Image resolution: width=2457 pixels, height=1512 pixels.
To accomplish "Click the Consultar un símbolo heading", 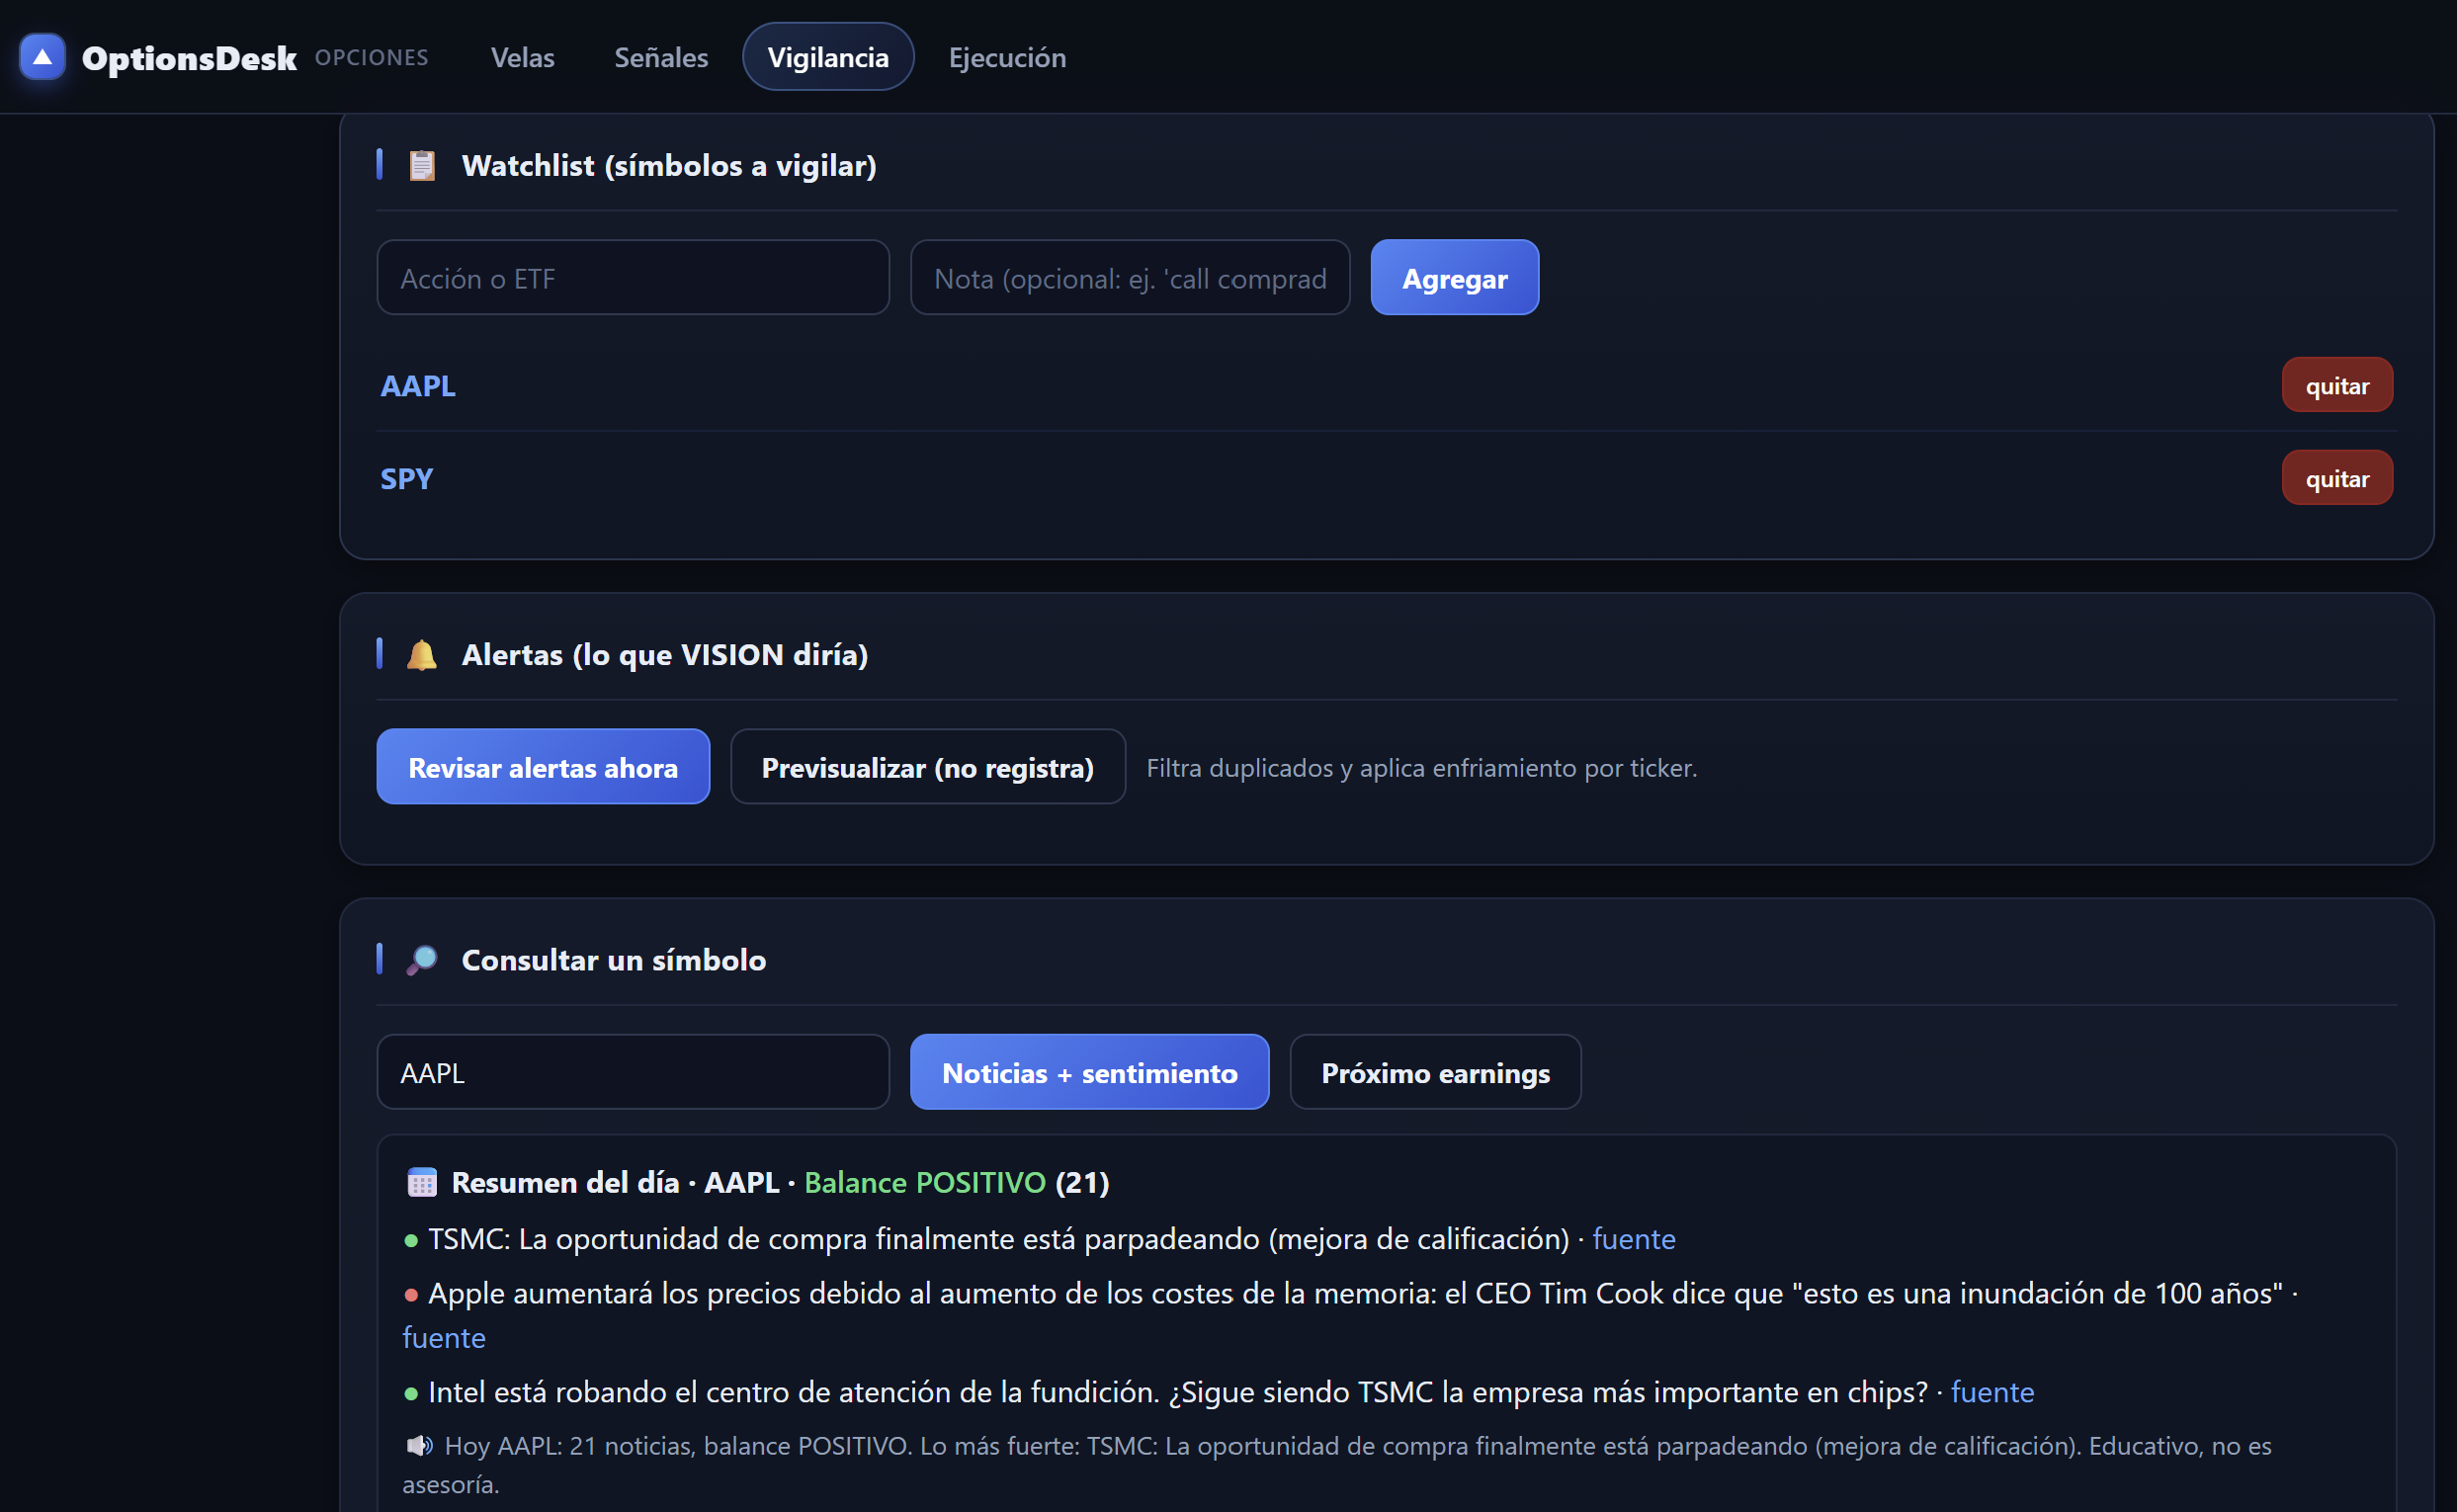I will click(x=614, y=960).
